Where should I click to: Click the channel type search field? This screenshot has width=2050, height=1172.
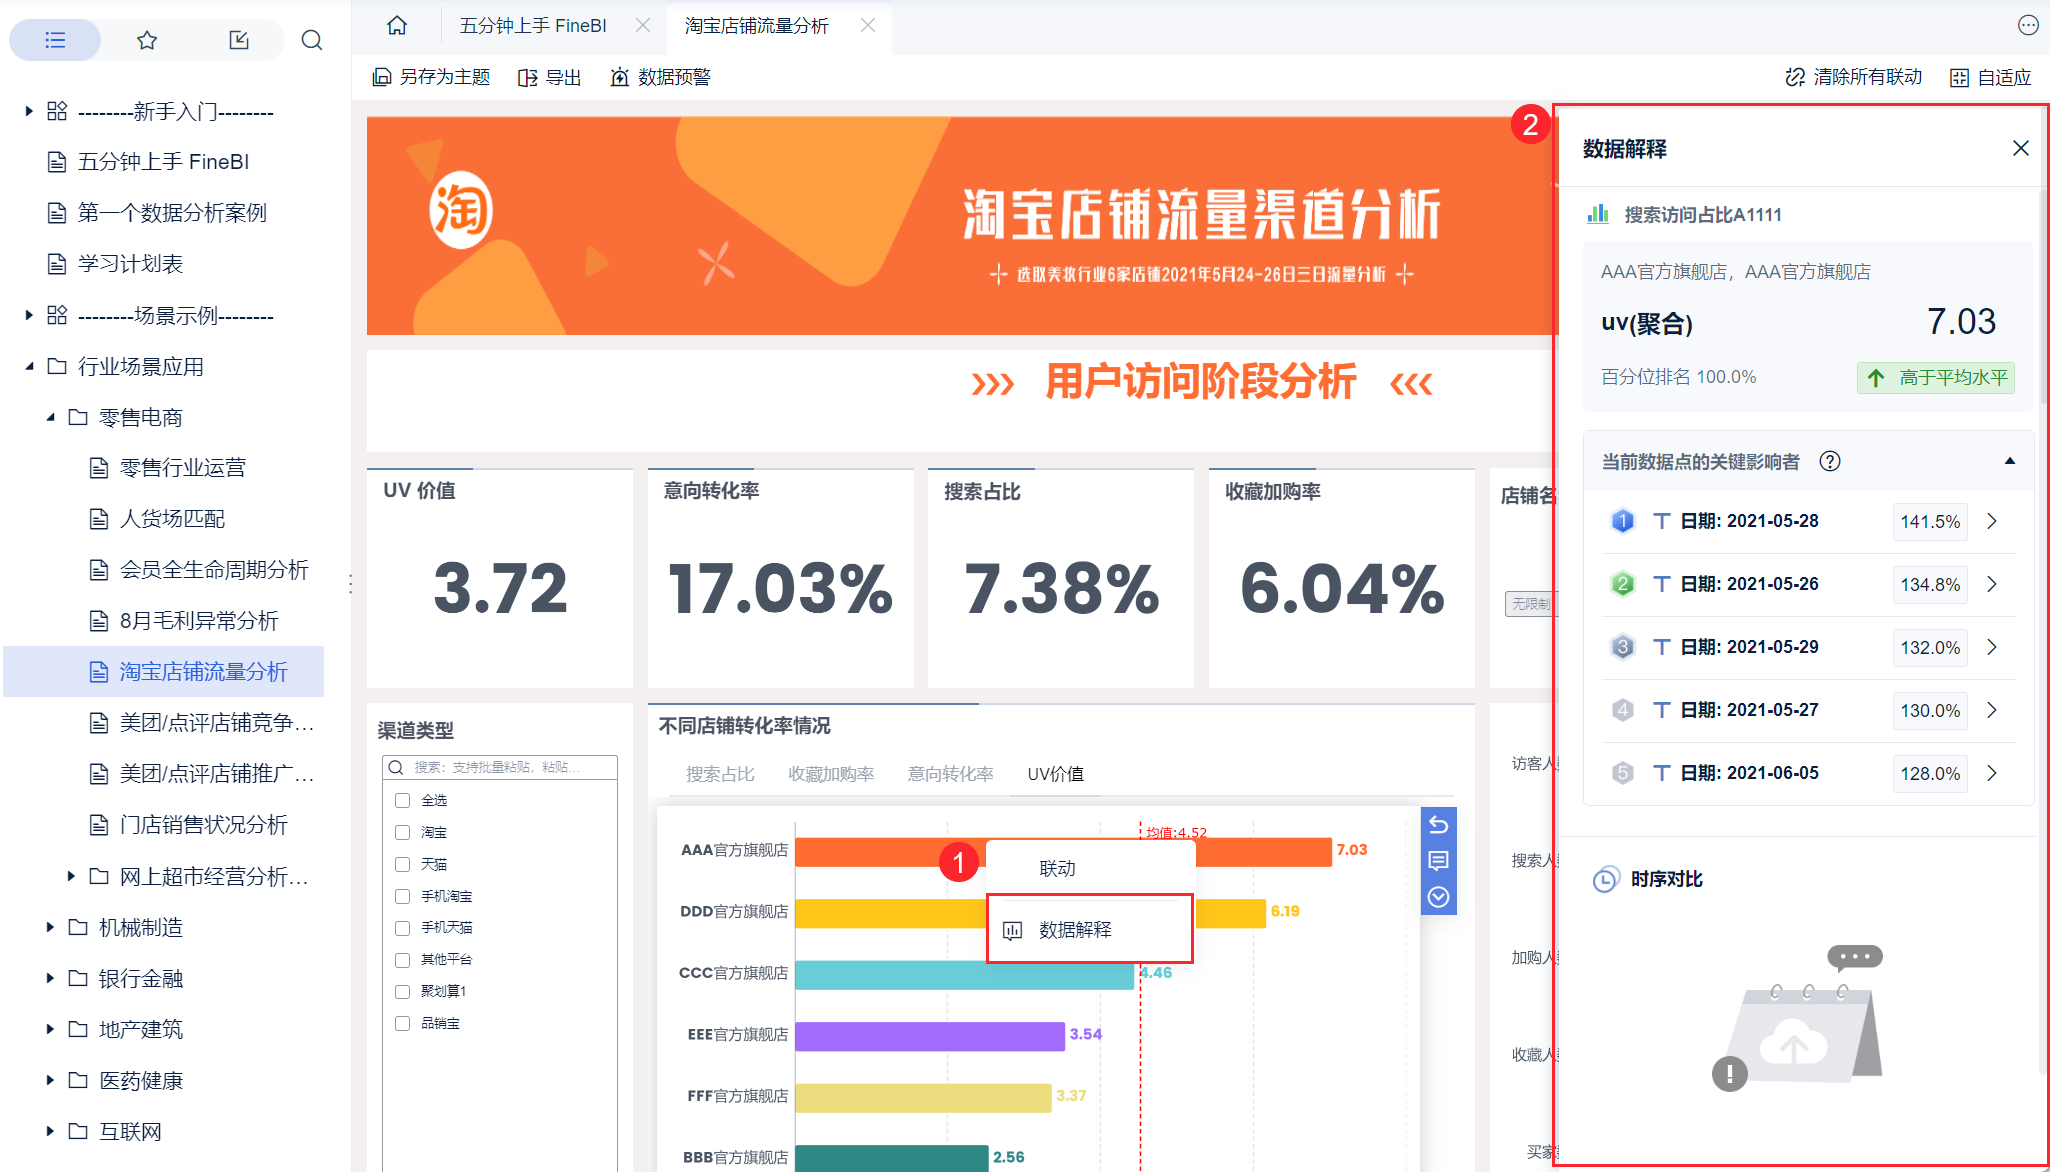click(x=500, y=767)
